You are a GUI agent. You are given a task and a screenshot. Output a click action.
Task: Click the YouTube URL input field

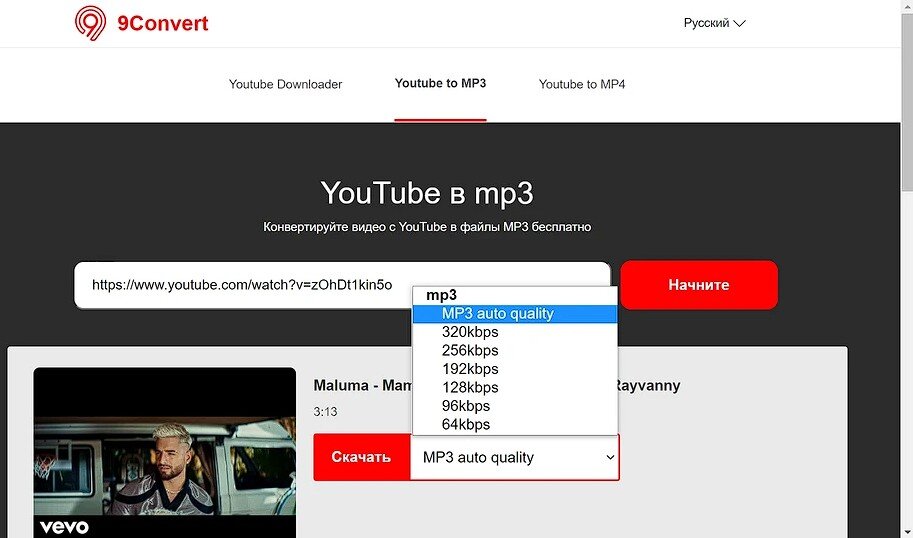click(x=342, y=285)
